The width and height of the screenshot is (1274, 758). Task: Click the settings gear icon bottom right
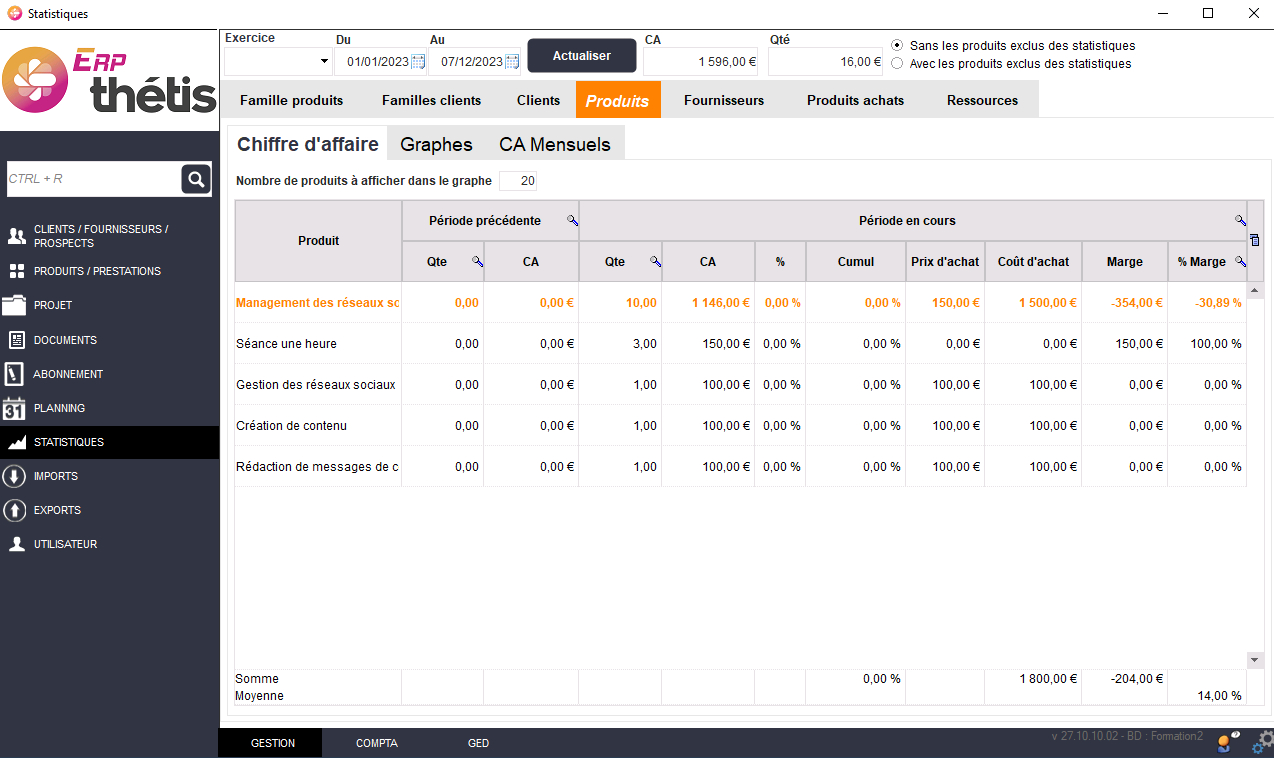[1262, 740]
